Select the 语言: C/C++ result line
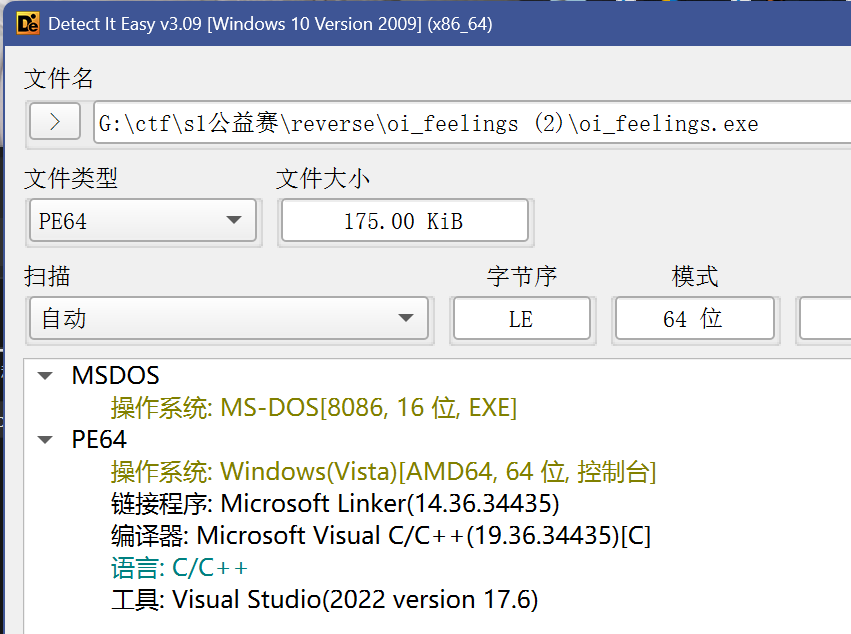This screenshot has height=634, width=851. [x=179, y=567]
